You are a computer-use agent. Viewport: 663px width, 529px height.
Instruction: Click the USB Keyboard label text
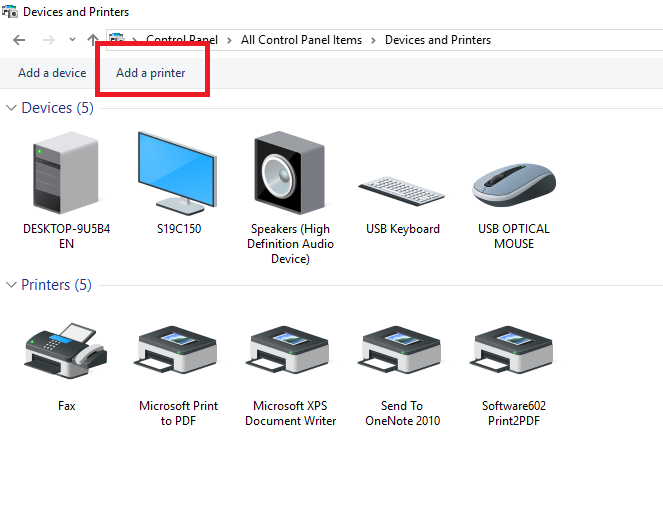click(x=403, y=229)
